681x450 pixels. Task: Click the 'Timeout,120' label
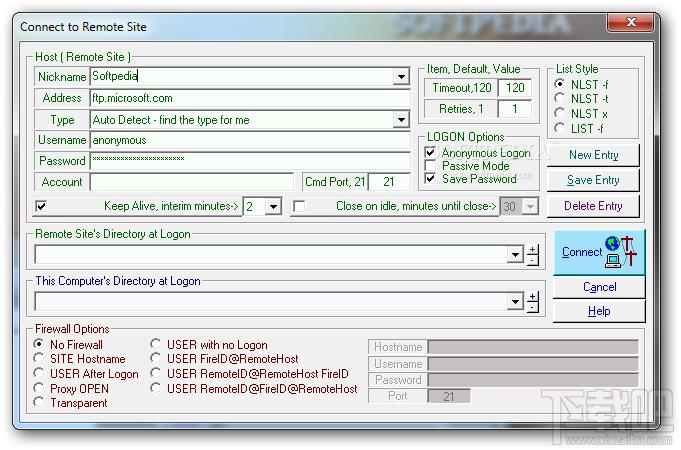click(x=462, y=88)
